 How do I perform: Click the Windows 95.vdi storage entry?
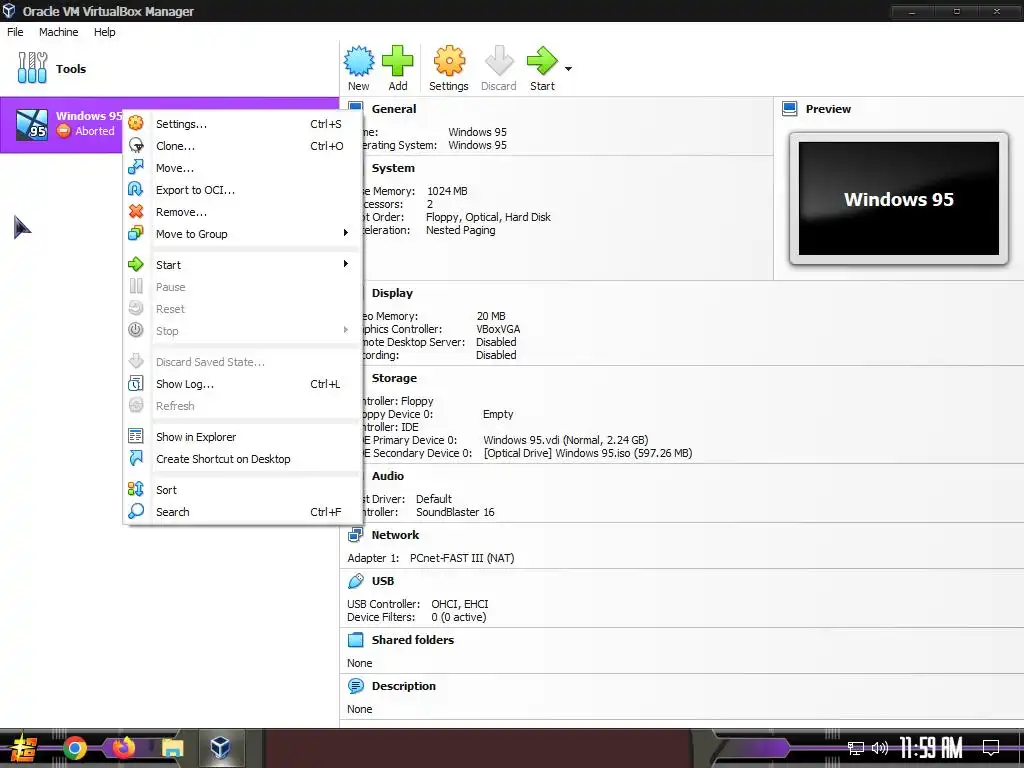(566, 440)
